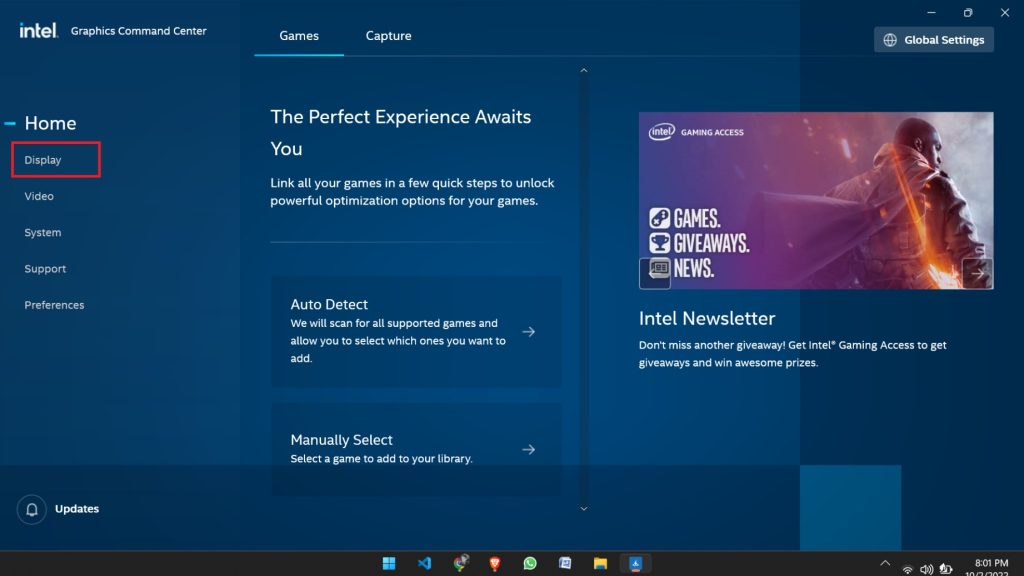Open the Word document taskbar icon
The image size is (1024, 576).
pos(566,564)
